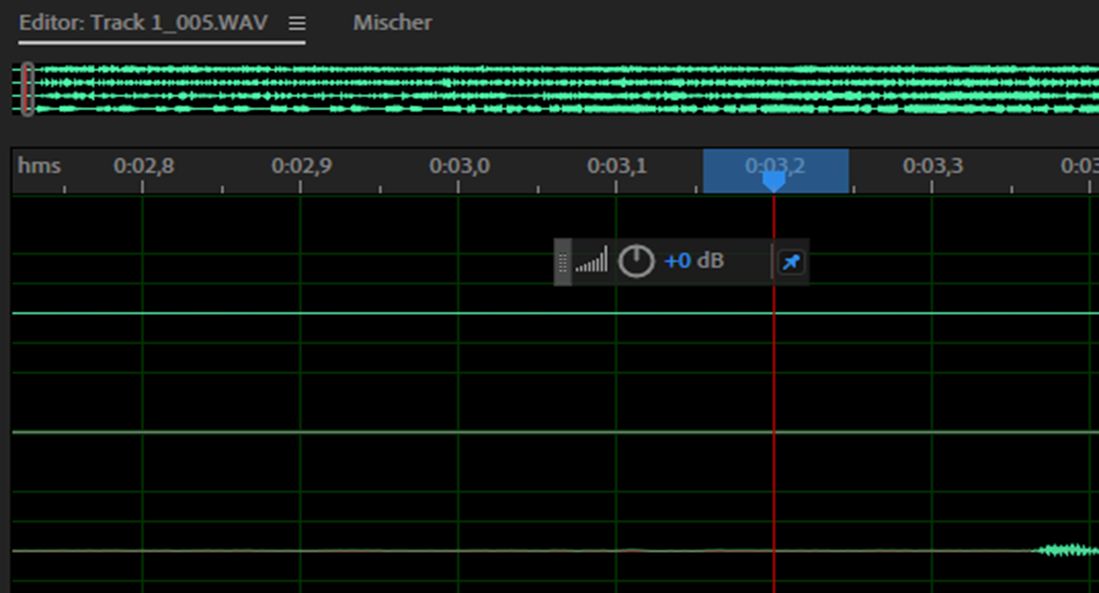This screenshot has width=1099, height=593.
Task: Click the HUD drag grip handle
Action: [x=563, y=262]
